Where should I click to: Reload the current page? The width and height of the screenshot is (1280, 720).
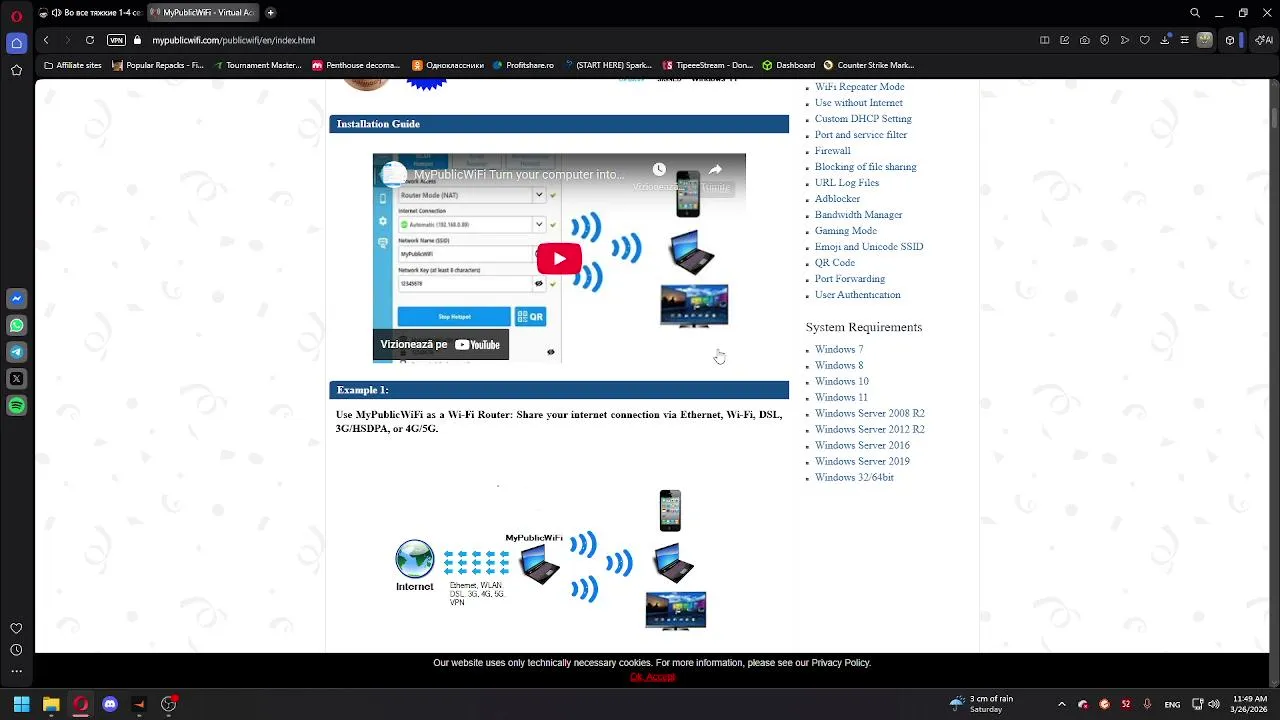coord(90,40)
